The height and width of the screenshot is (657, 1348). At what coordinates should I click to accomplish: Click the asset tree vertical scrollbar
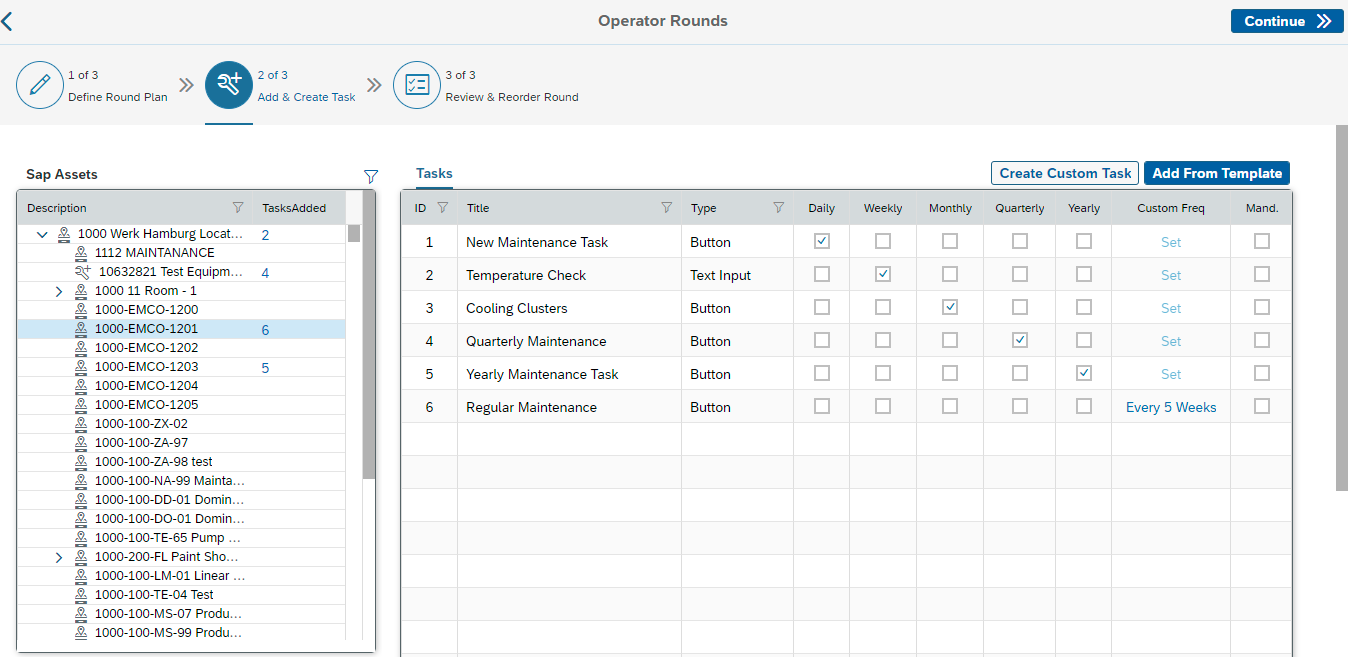click(368, 350)
